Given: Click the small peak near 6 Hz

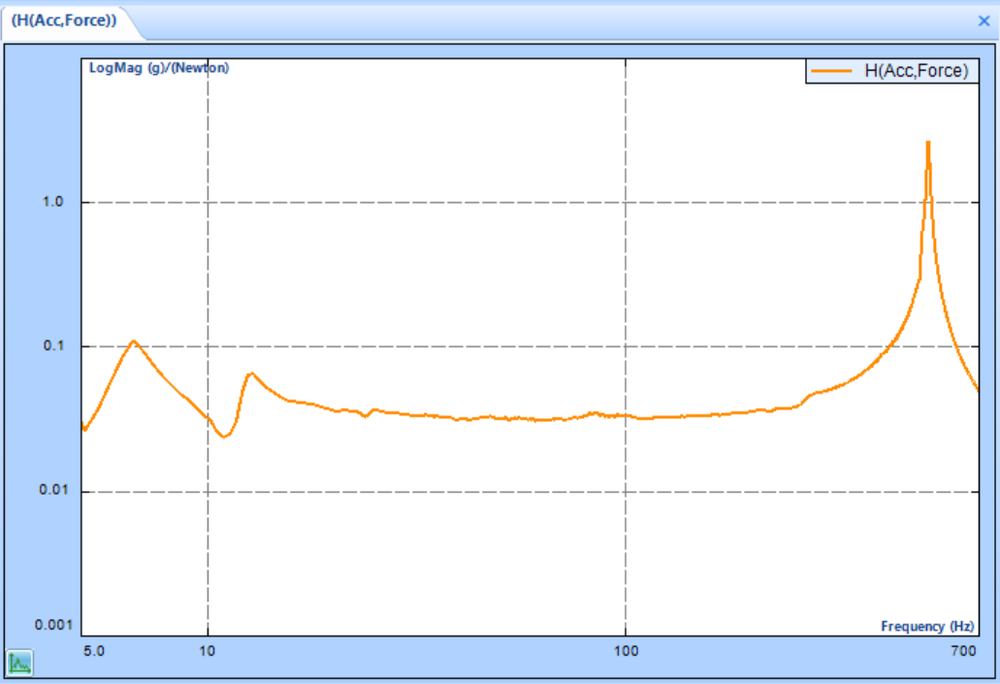Looking at the screenshot, I should point(133,342).
